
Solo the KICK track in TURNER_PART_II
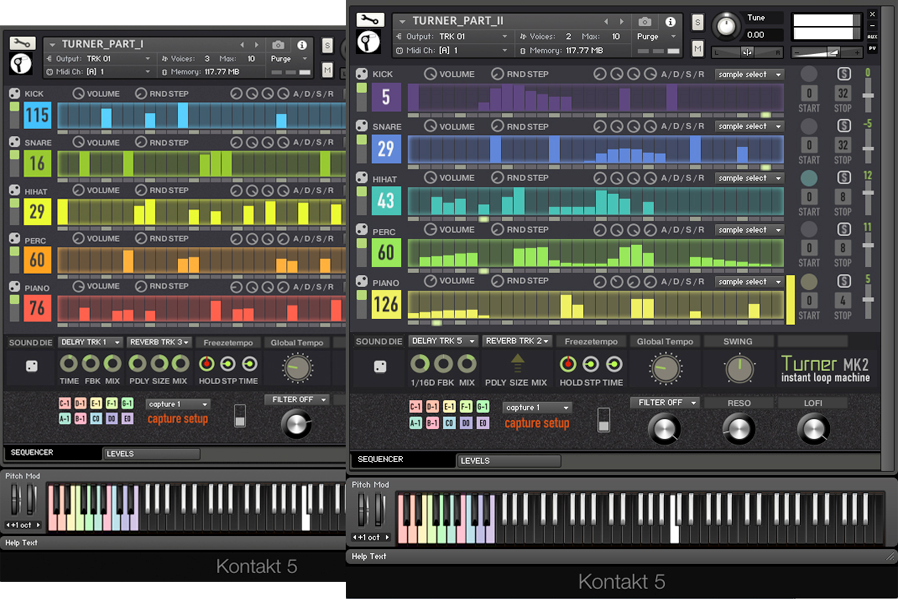843,74
